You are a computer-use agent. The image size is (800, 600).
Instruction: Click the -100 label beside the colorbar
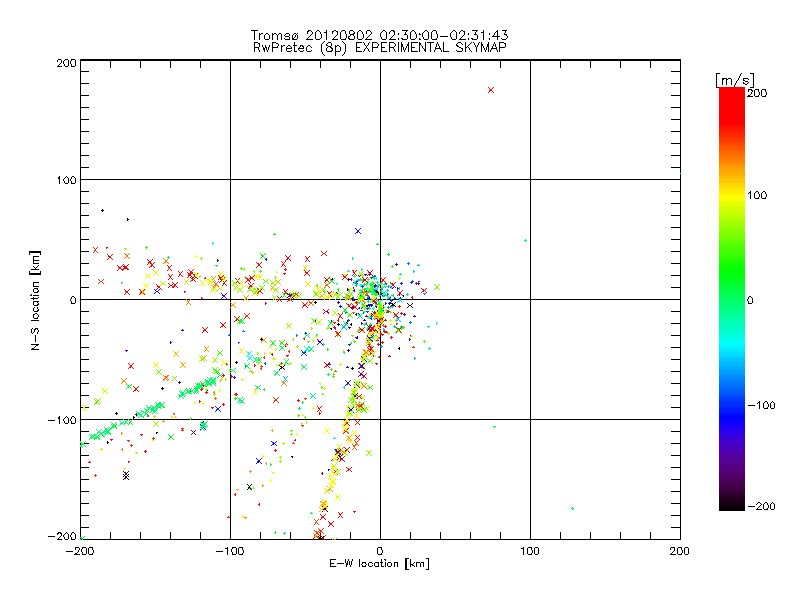tap(761, 405)
